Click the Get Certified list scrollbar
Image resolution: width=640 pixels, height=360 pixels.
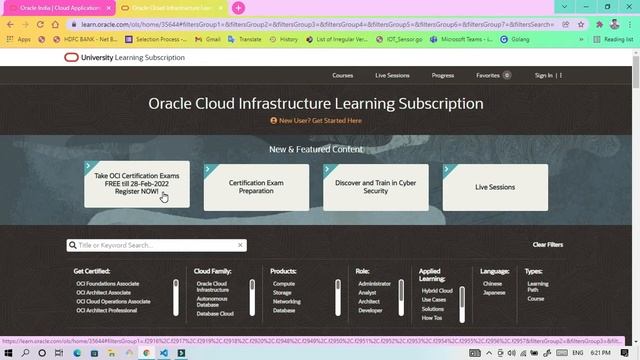pyautogui.click(x=176, y=298)
